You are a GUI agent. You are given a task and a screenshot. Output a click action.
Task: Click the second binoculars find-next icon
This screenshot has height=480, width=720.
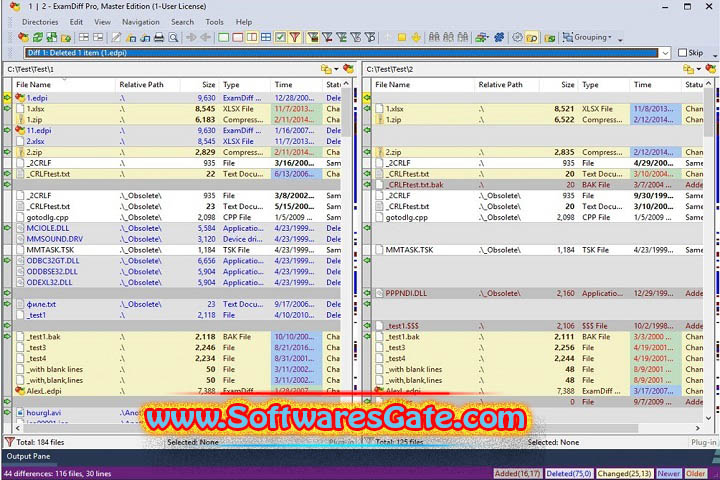coord(449,37)
